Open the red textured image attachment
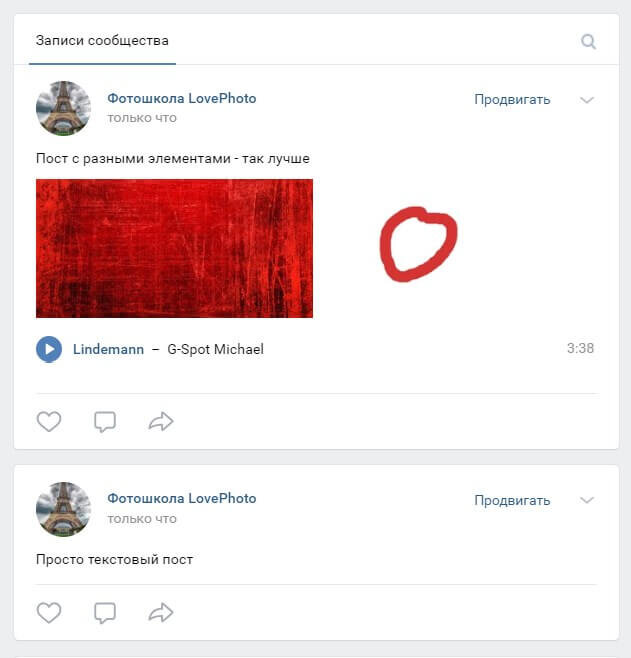The image size is (631, 658). [174, 248]
